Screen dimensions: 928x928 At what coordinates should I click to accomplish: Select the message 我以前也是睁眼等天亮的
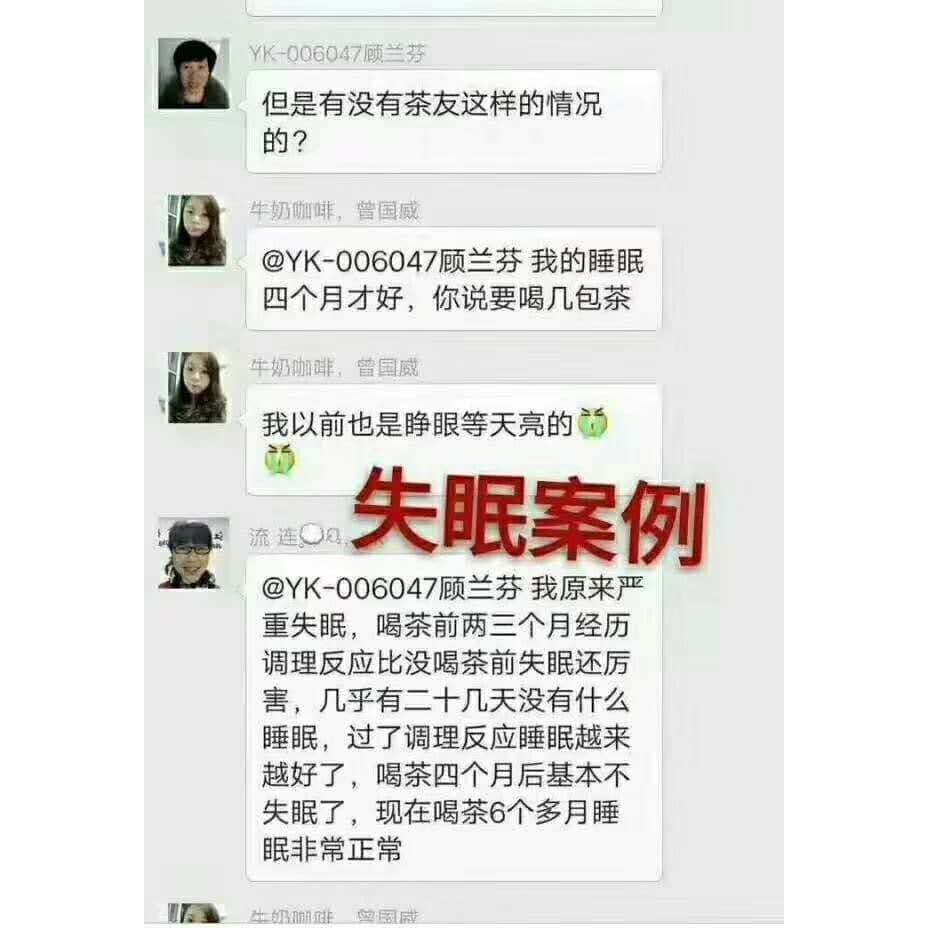click(x=453, y=440)
